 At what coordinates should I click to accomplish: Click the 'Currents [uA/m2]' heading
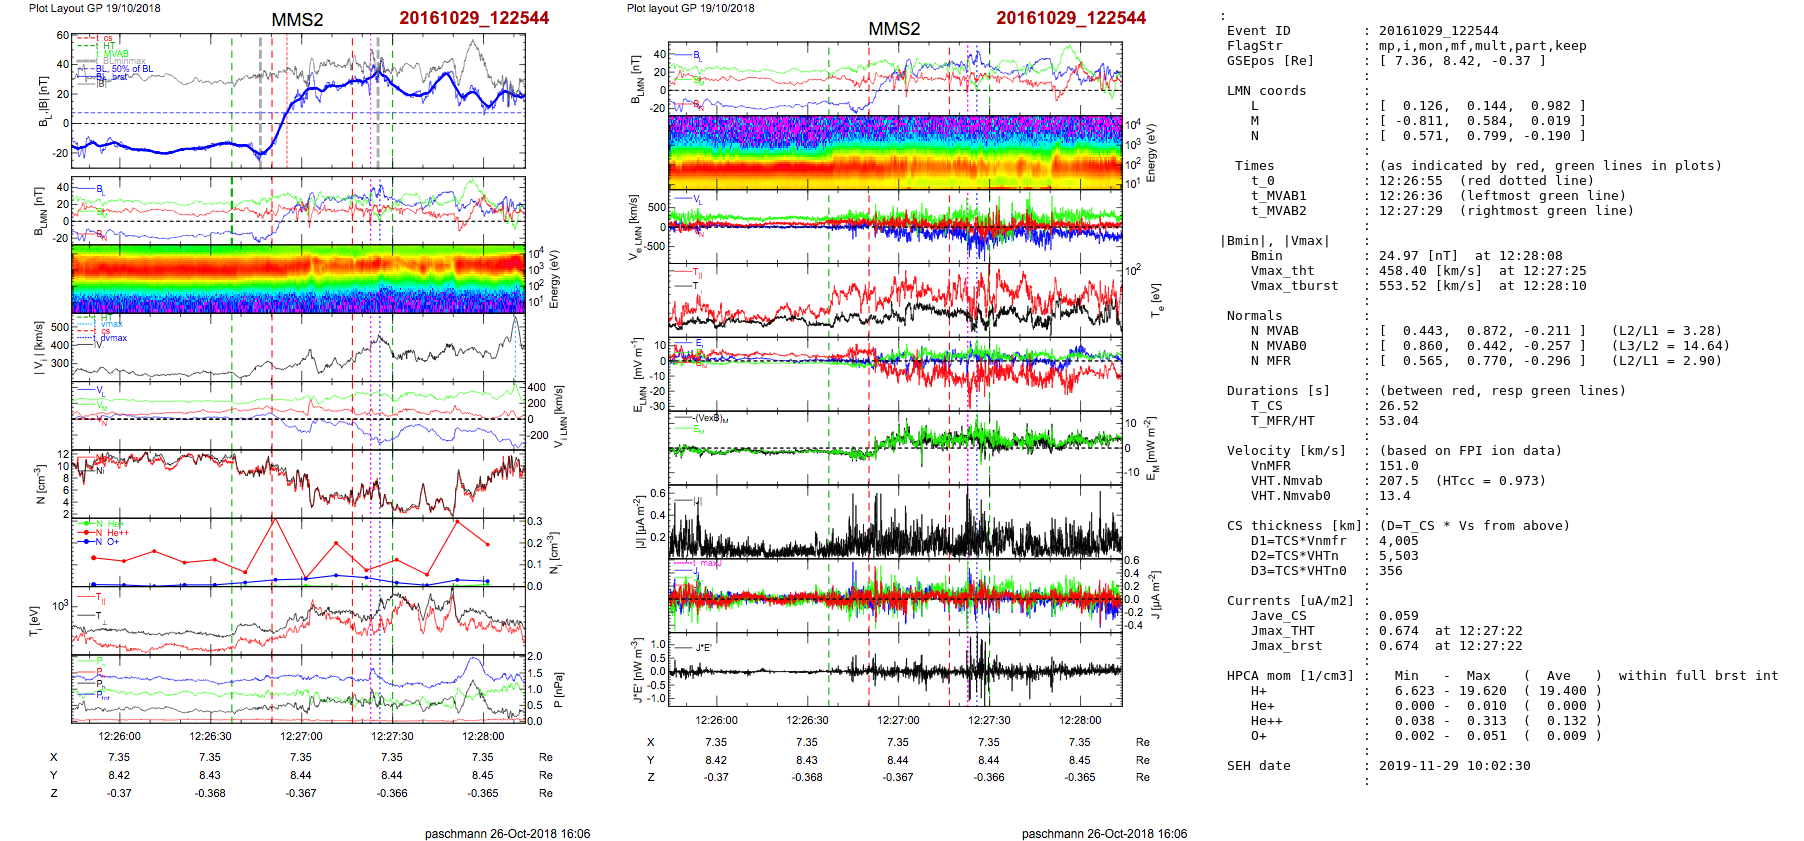[1290, 601]
